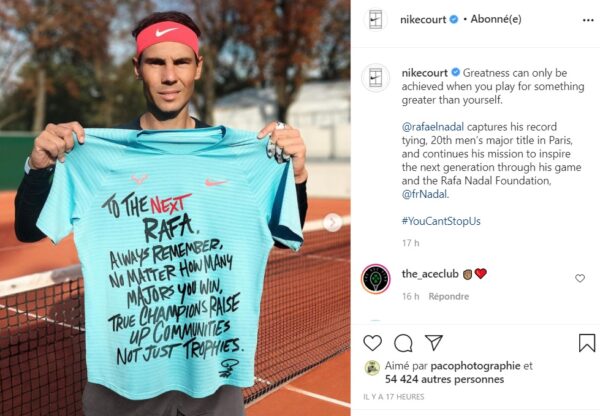Open the nikecourt username in the header
600x416 pixels.
[423, 20]
